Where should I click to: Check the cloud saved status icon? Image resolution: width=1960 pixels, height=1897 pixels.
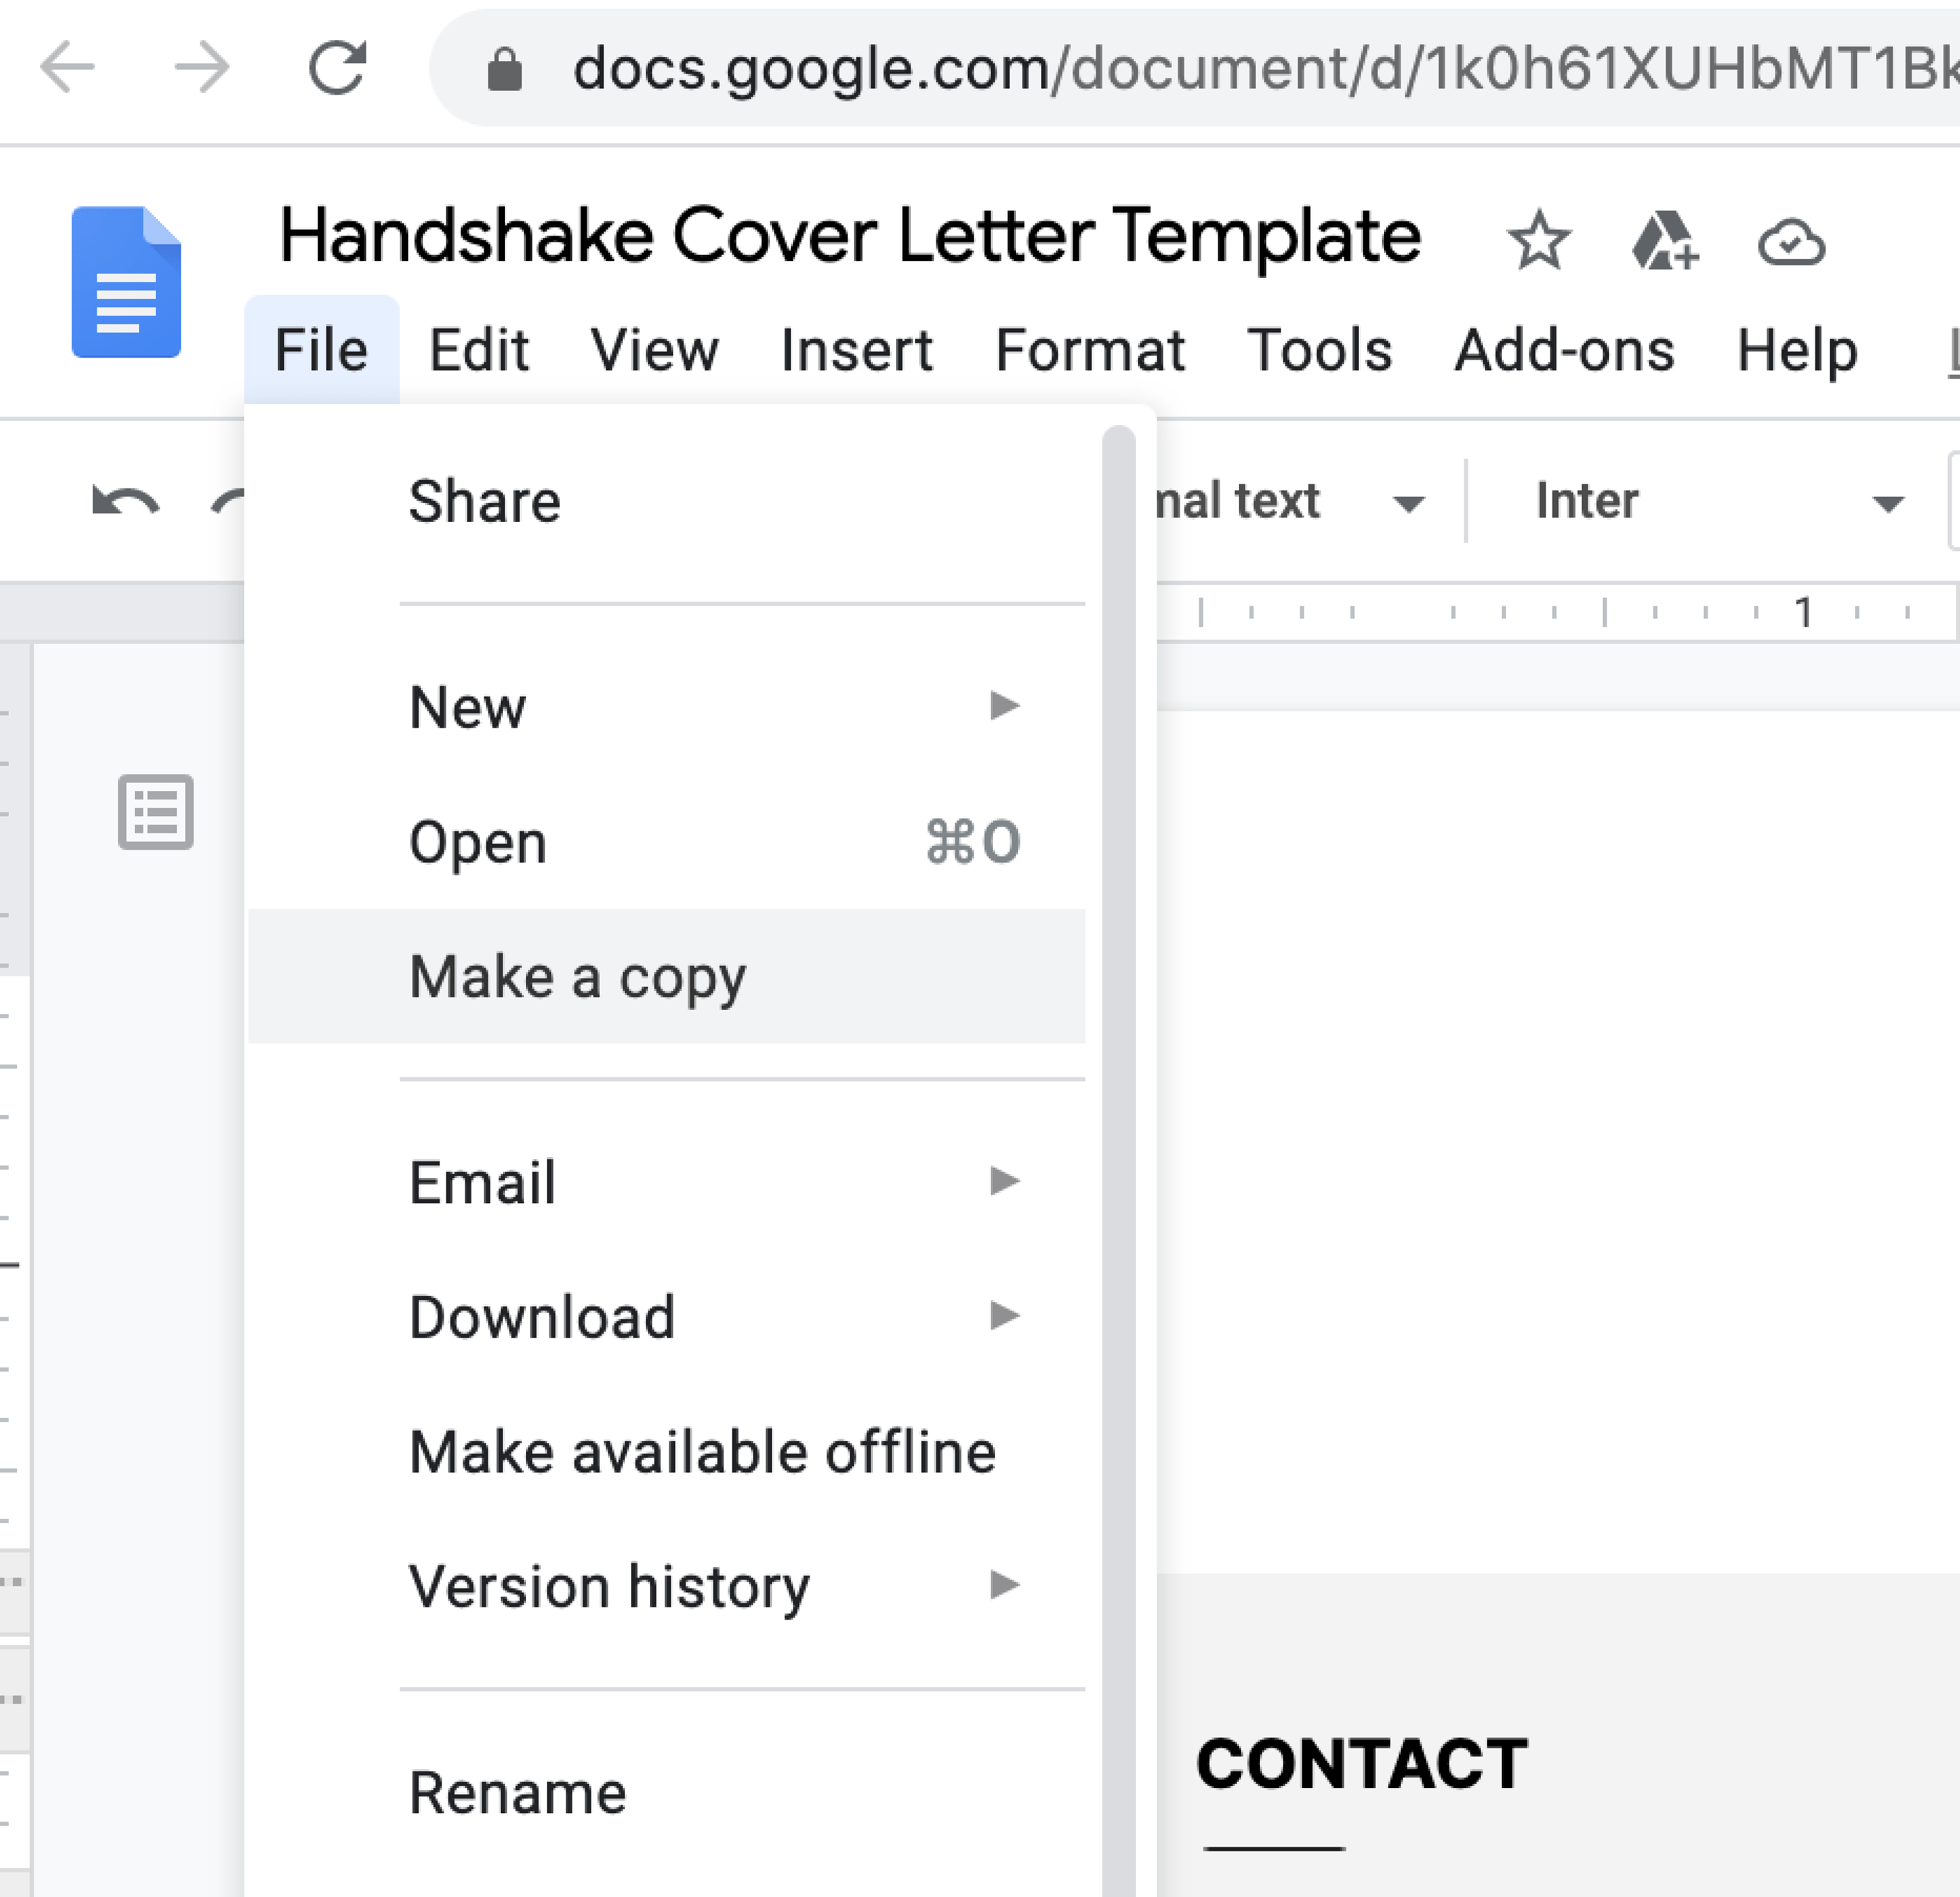click(x=1791, y=241)
